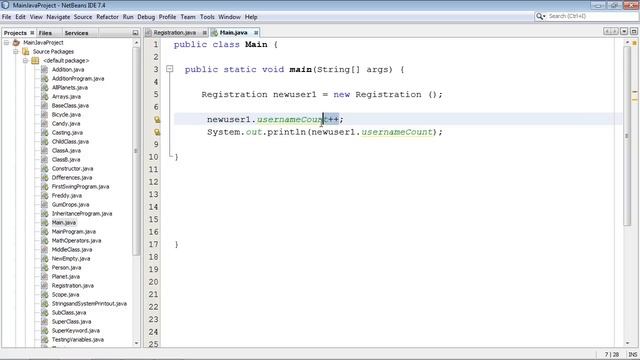This screenshot has height=360, width=640.
Task: Select Arrays.java file
Action: click(x=66, y=96)
